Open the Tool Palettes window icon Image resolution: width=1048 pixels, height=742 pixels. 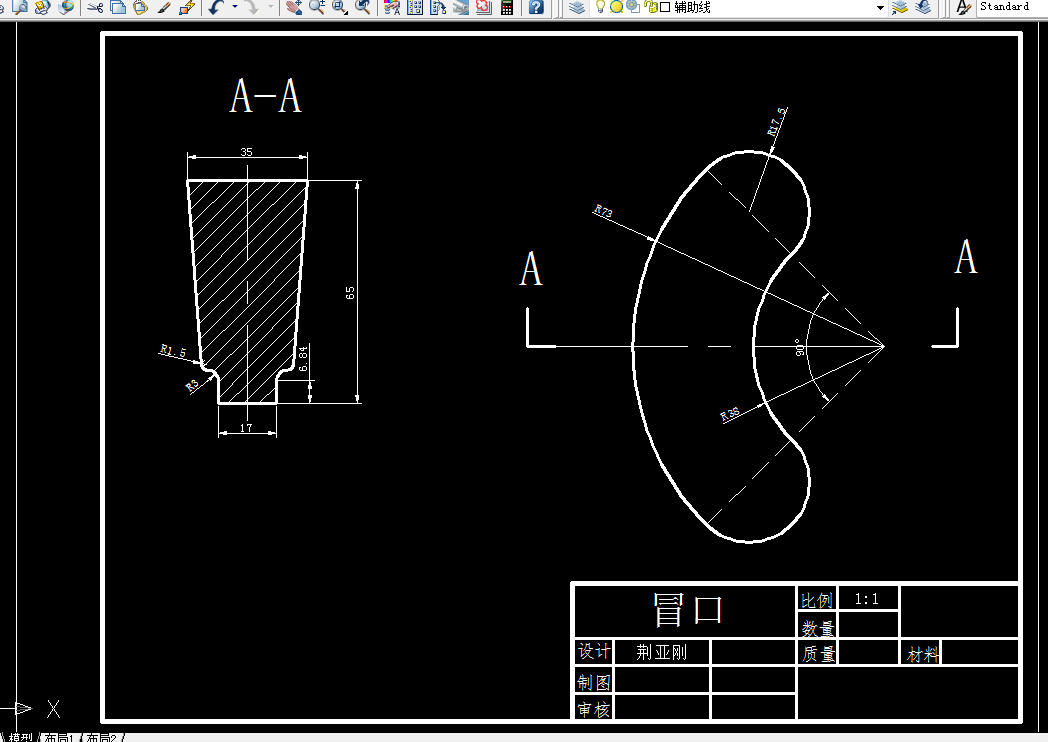tap(438, 7)
